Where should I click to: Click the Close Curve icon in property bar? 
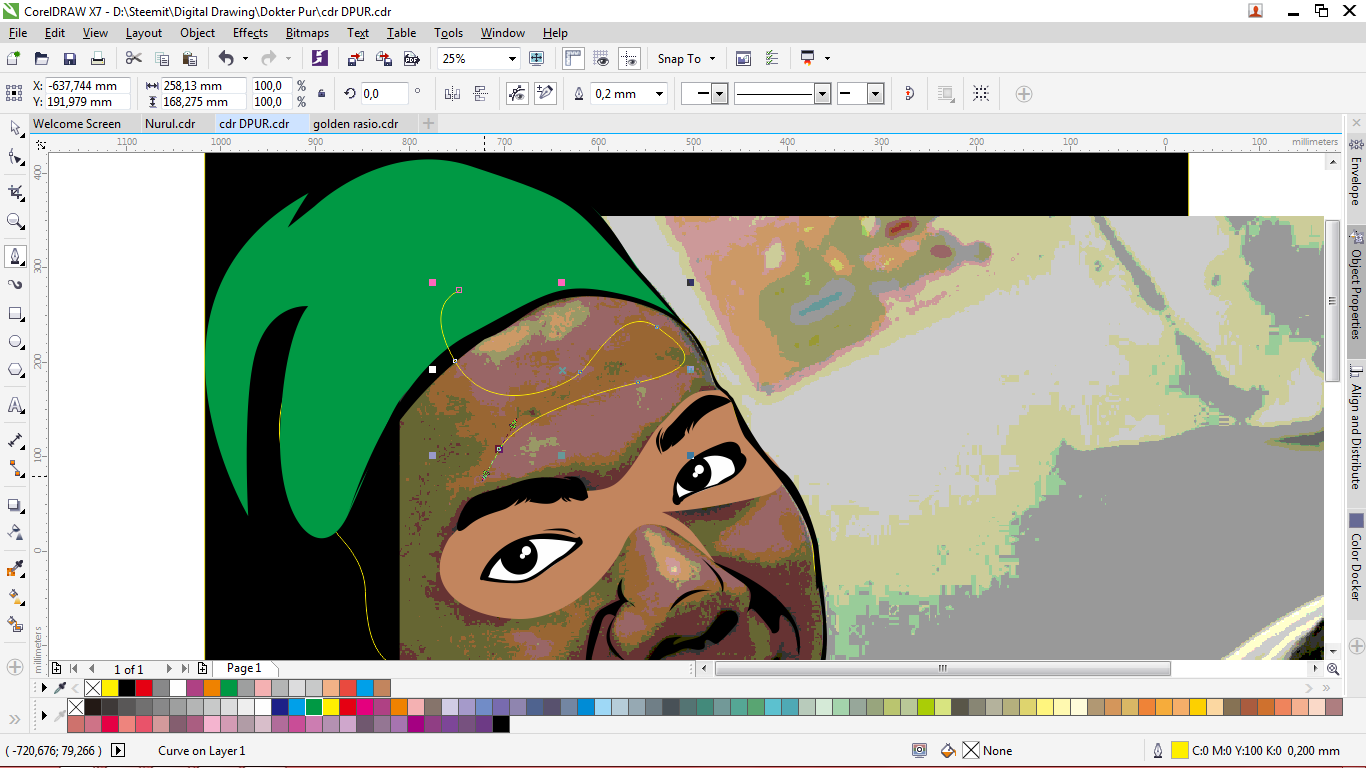(x=908, y=94)
